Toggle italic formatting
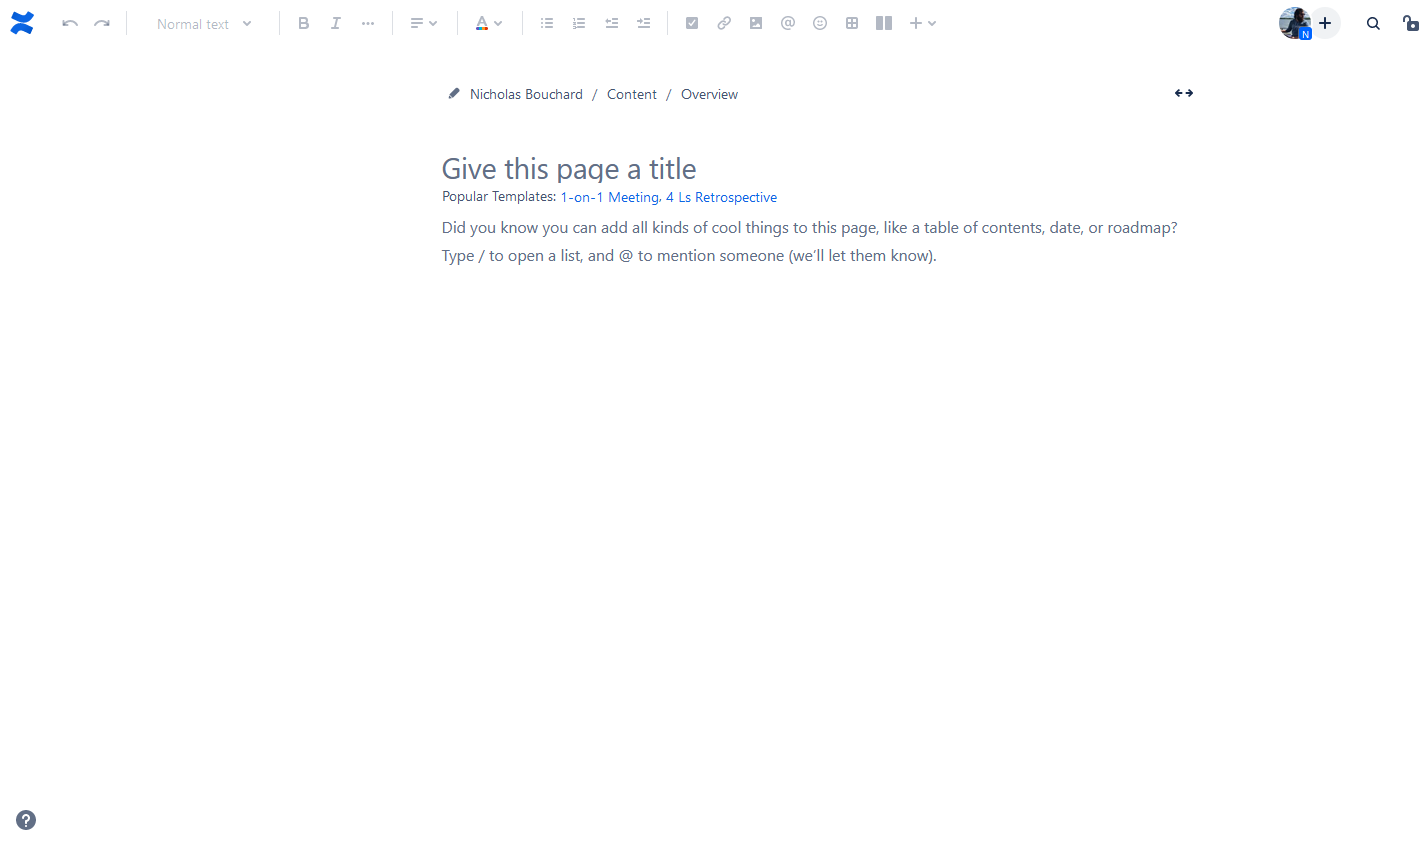Screen dimensions: 1427x841 click(x=336, y=23)
